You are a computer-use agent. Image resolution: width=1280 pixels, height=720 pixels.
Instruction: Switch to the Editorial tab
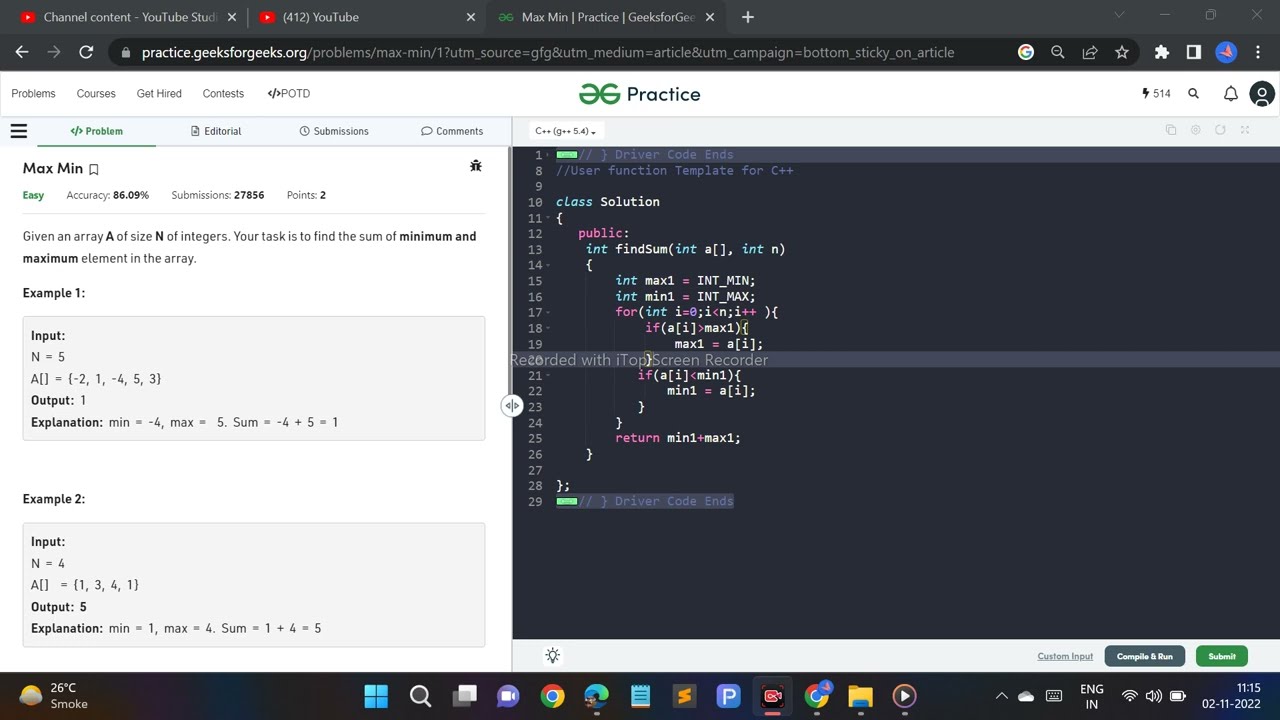pyautogui.click(x=216, y=131)
